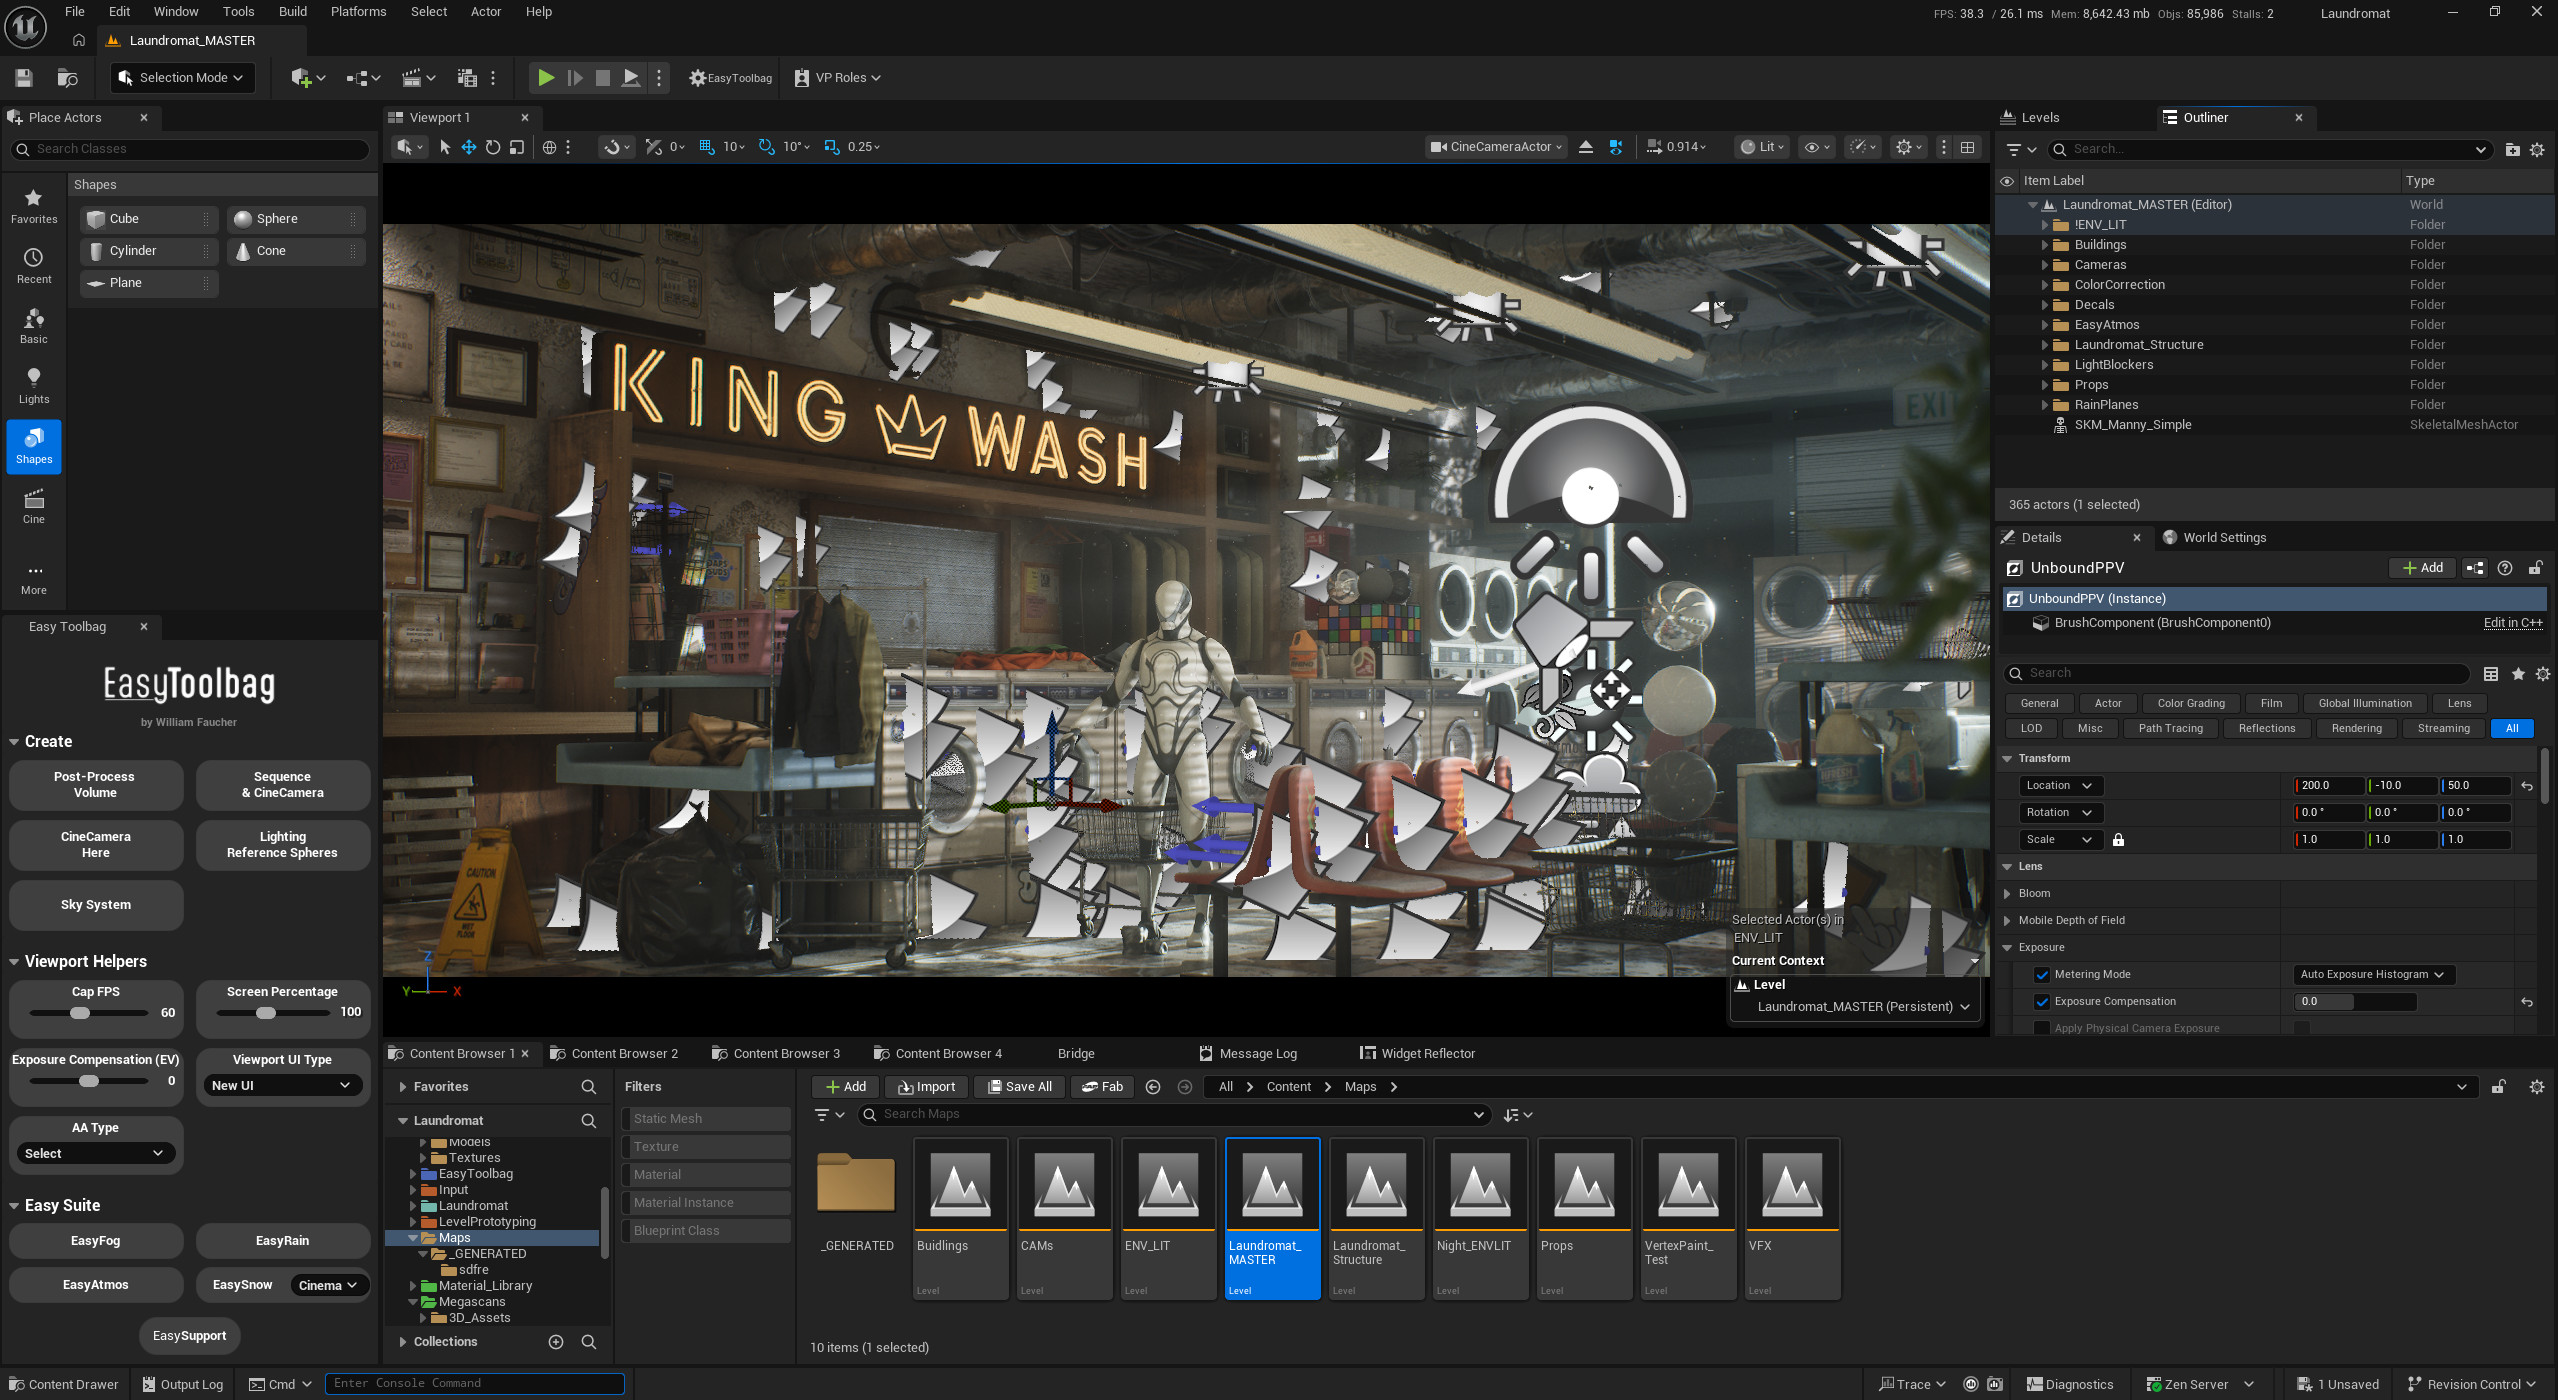Image resolution: width=2558 pixels, height=1400 pixels.
Task: Adjust the Cap FPS slider
Action: (82, 1011)
